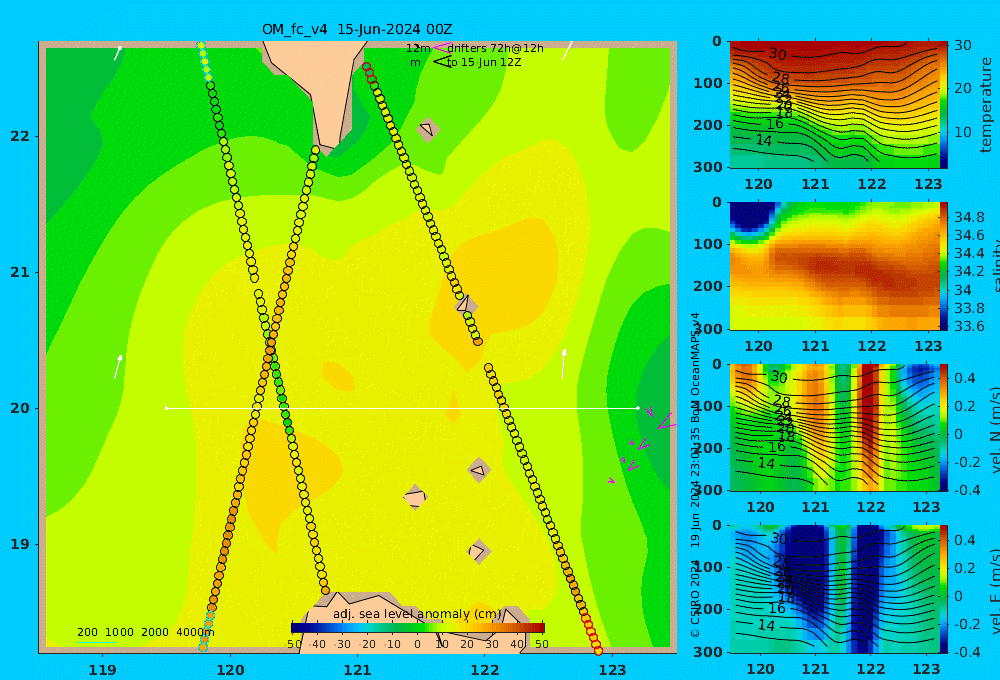Open the salinity cross-section panel
The height and width of the screenshot is (680, 1000).
(834, 266)
